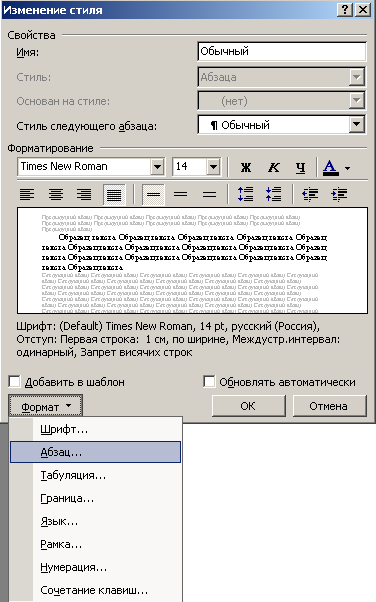
Task: Enable the Добавить в шаблон checkbox
Action: point(14,382)
